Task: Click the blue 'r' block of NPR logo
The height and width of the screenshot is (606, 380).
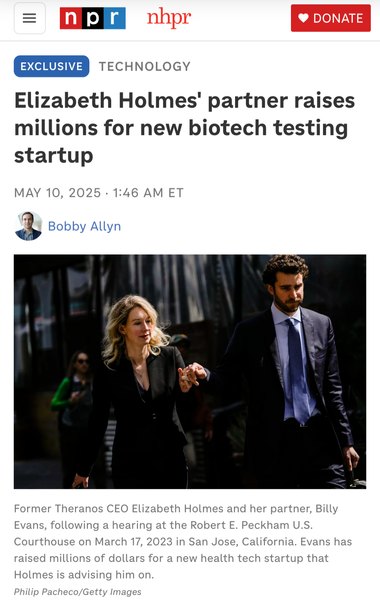Action: 115,18
